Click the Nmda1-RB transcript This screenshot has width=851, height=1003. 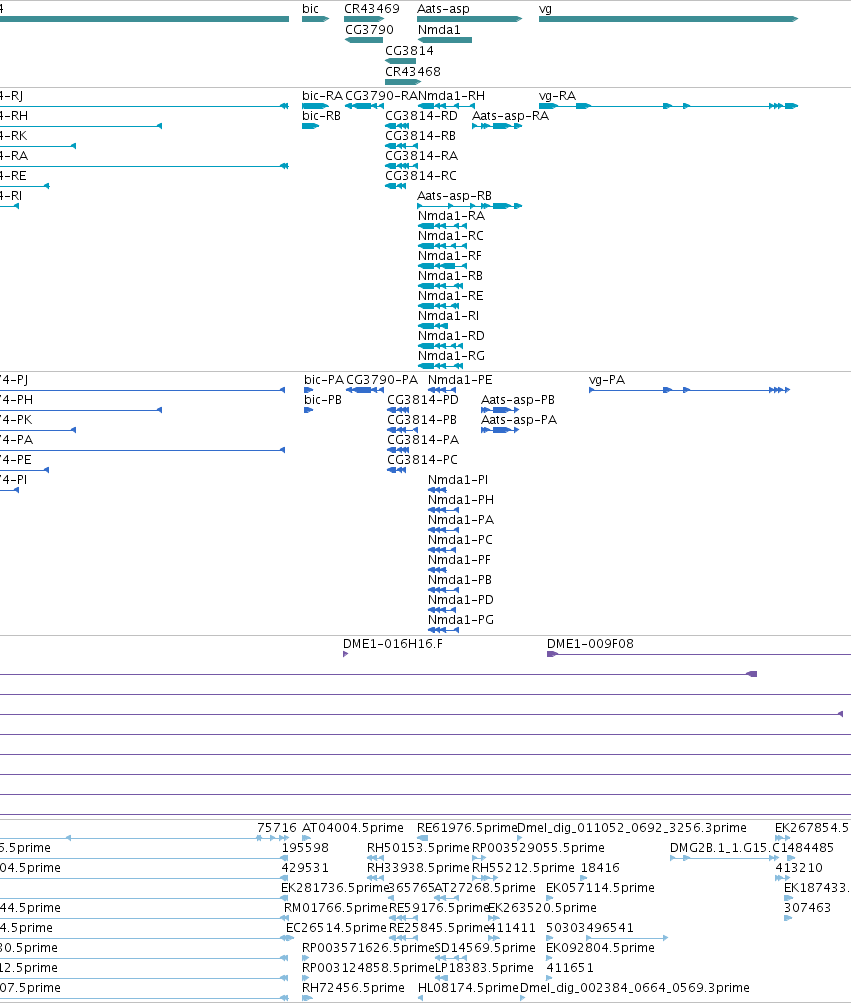tap(440, 286)
